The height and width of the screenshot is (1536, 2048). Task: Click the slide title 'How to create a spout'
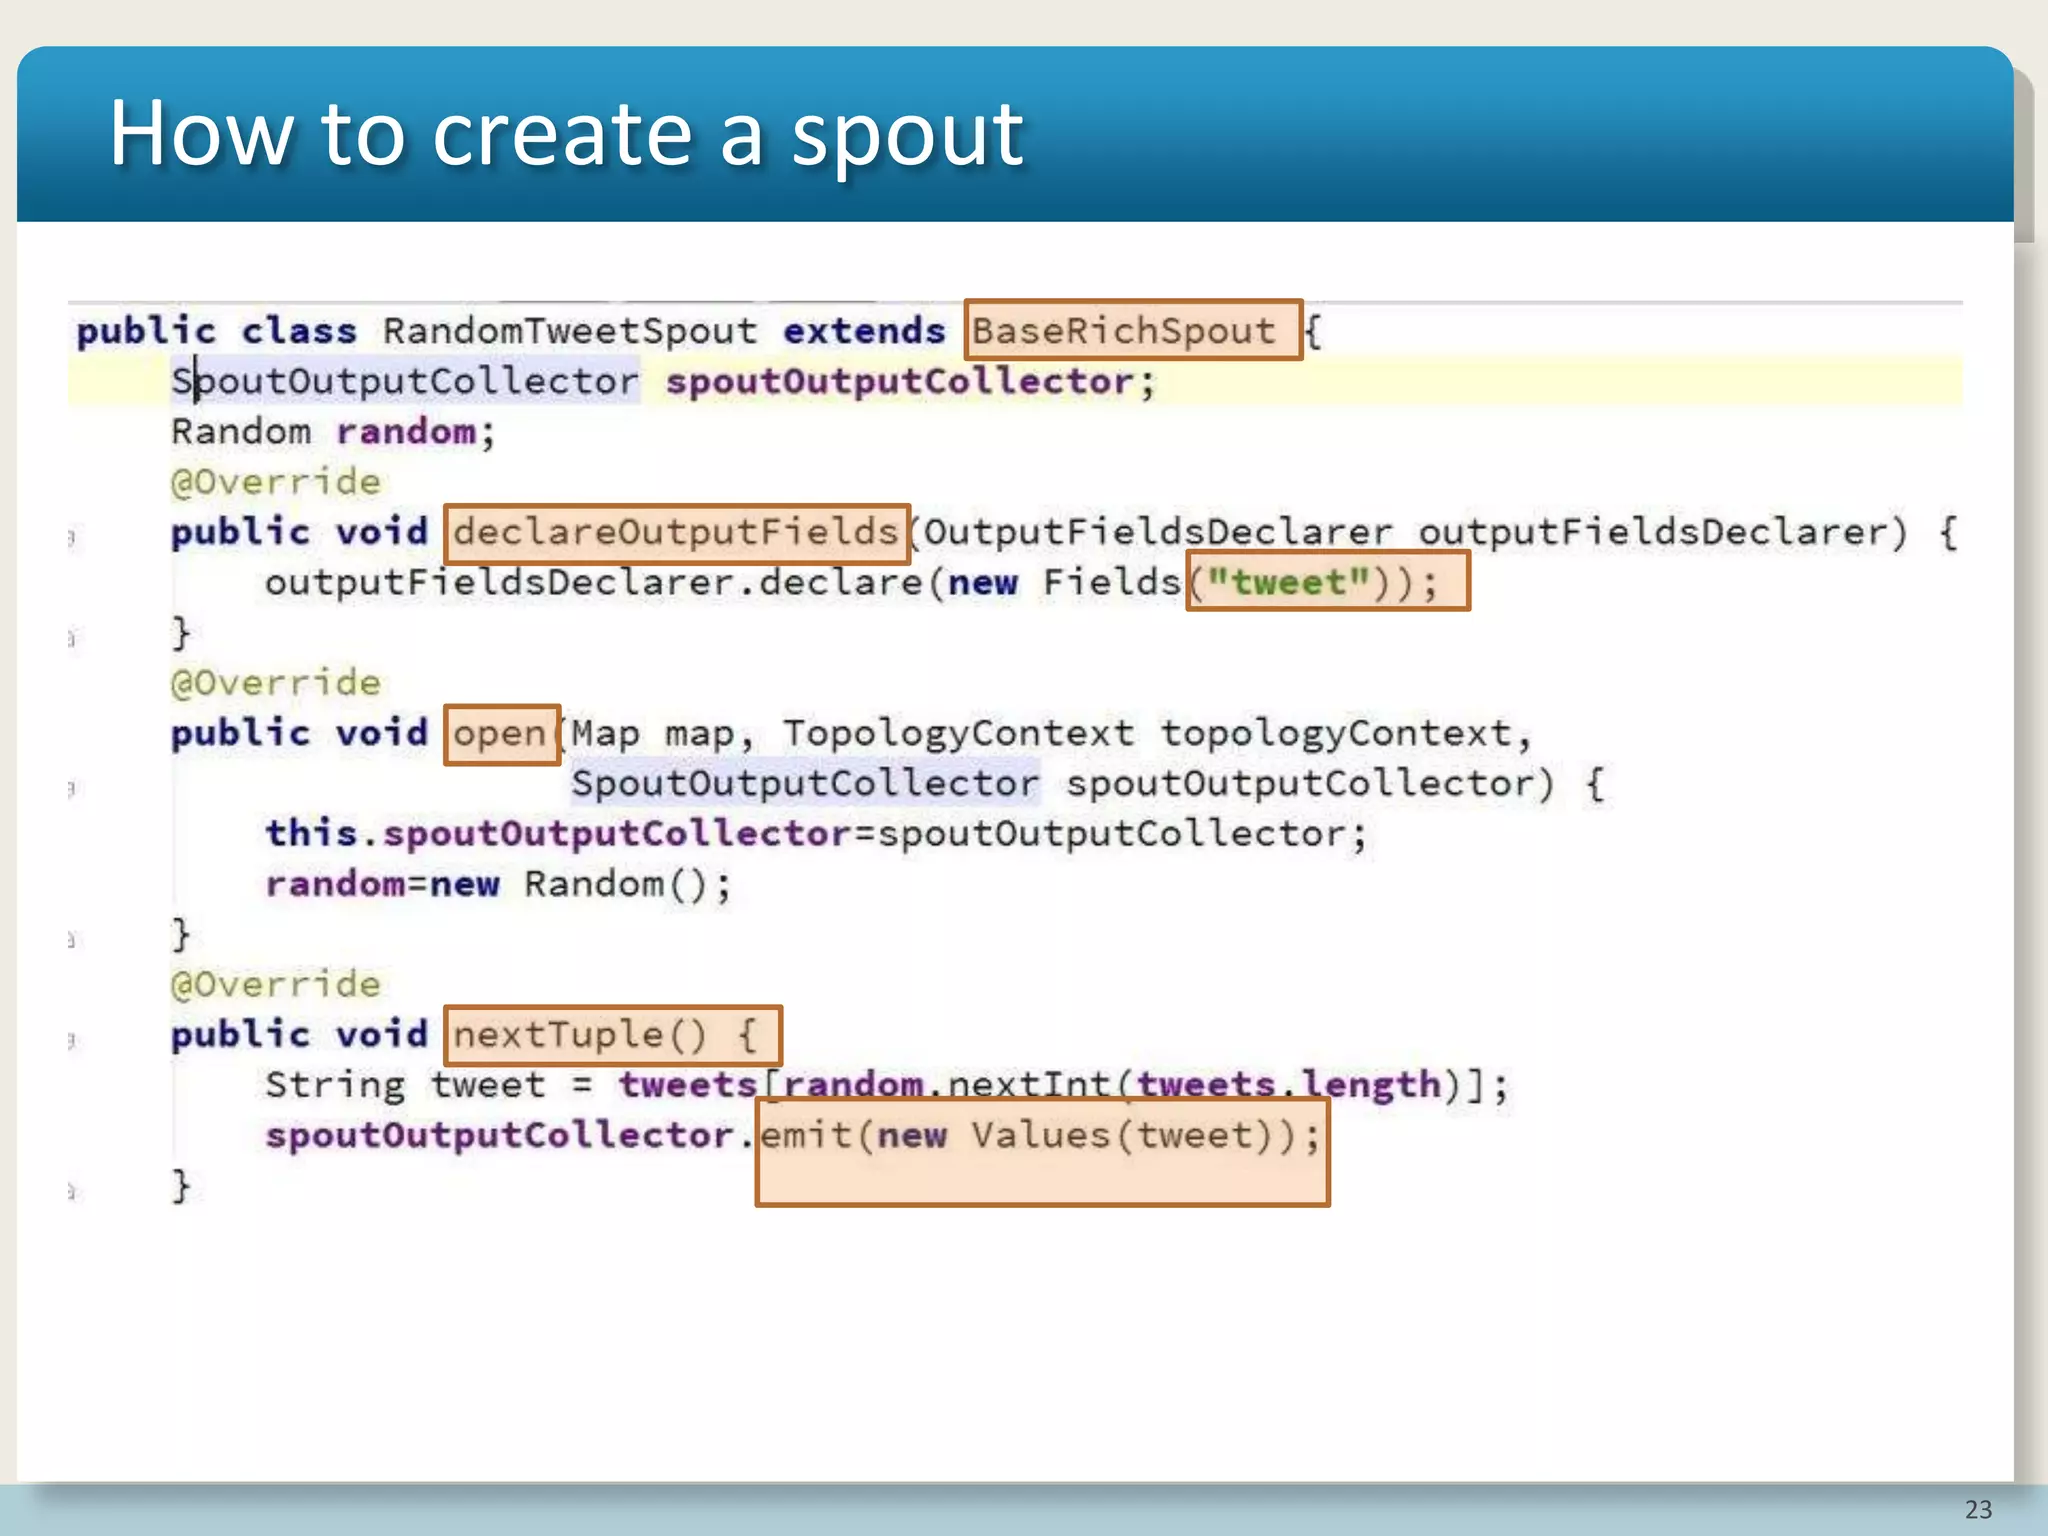point(566,133)
